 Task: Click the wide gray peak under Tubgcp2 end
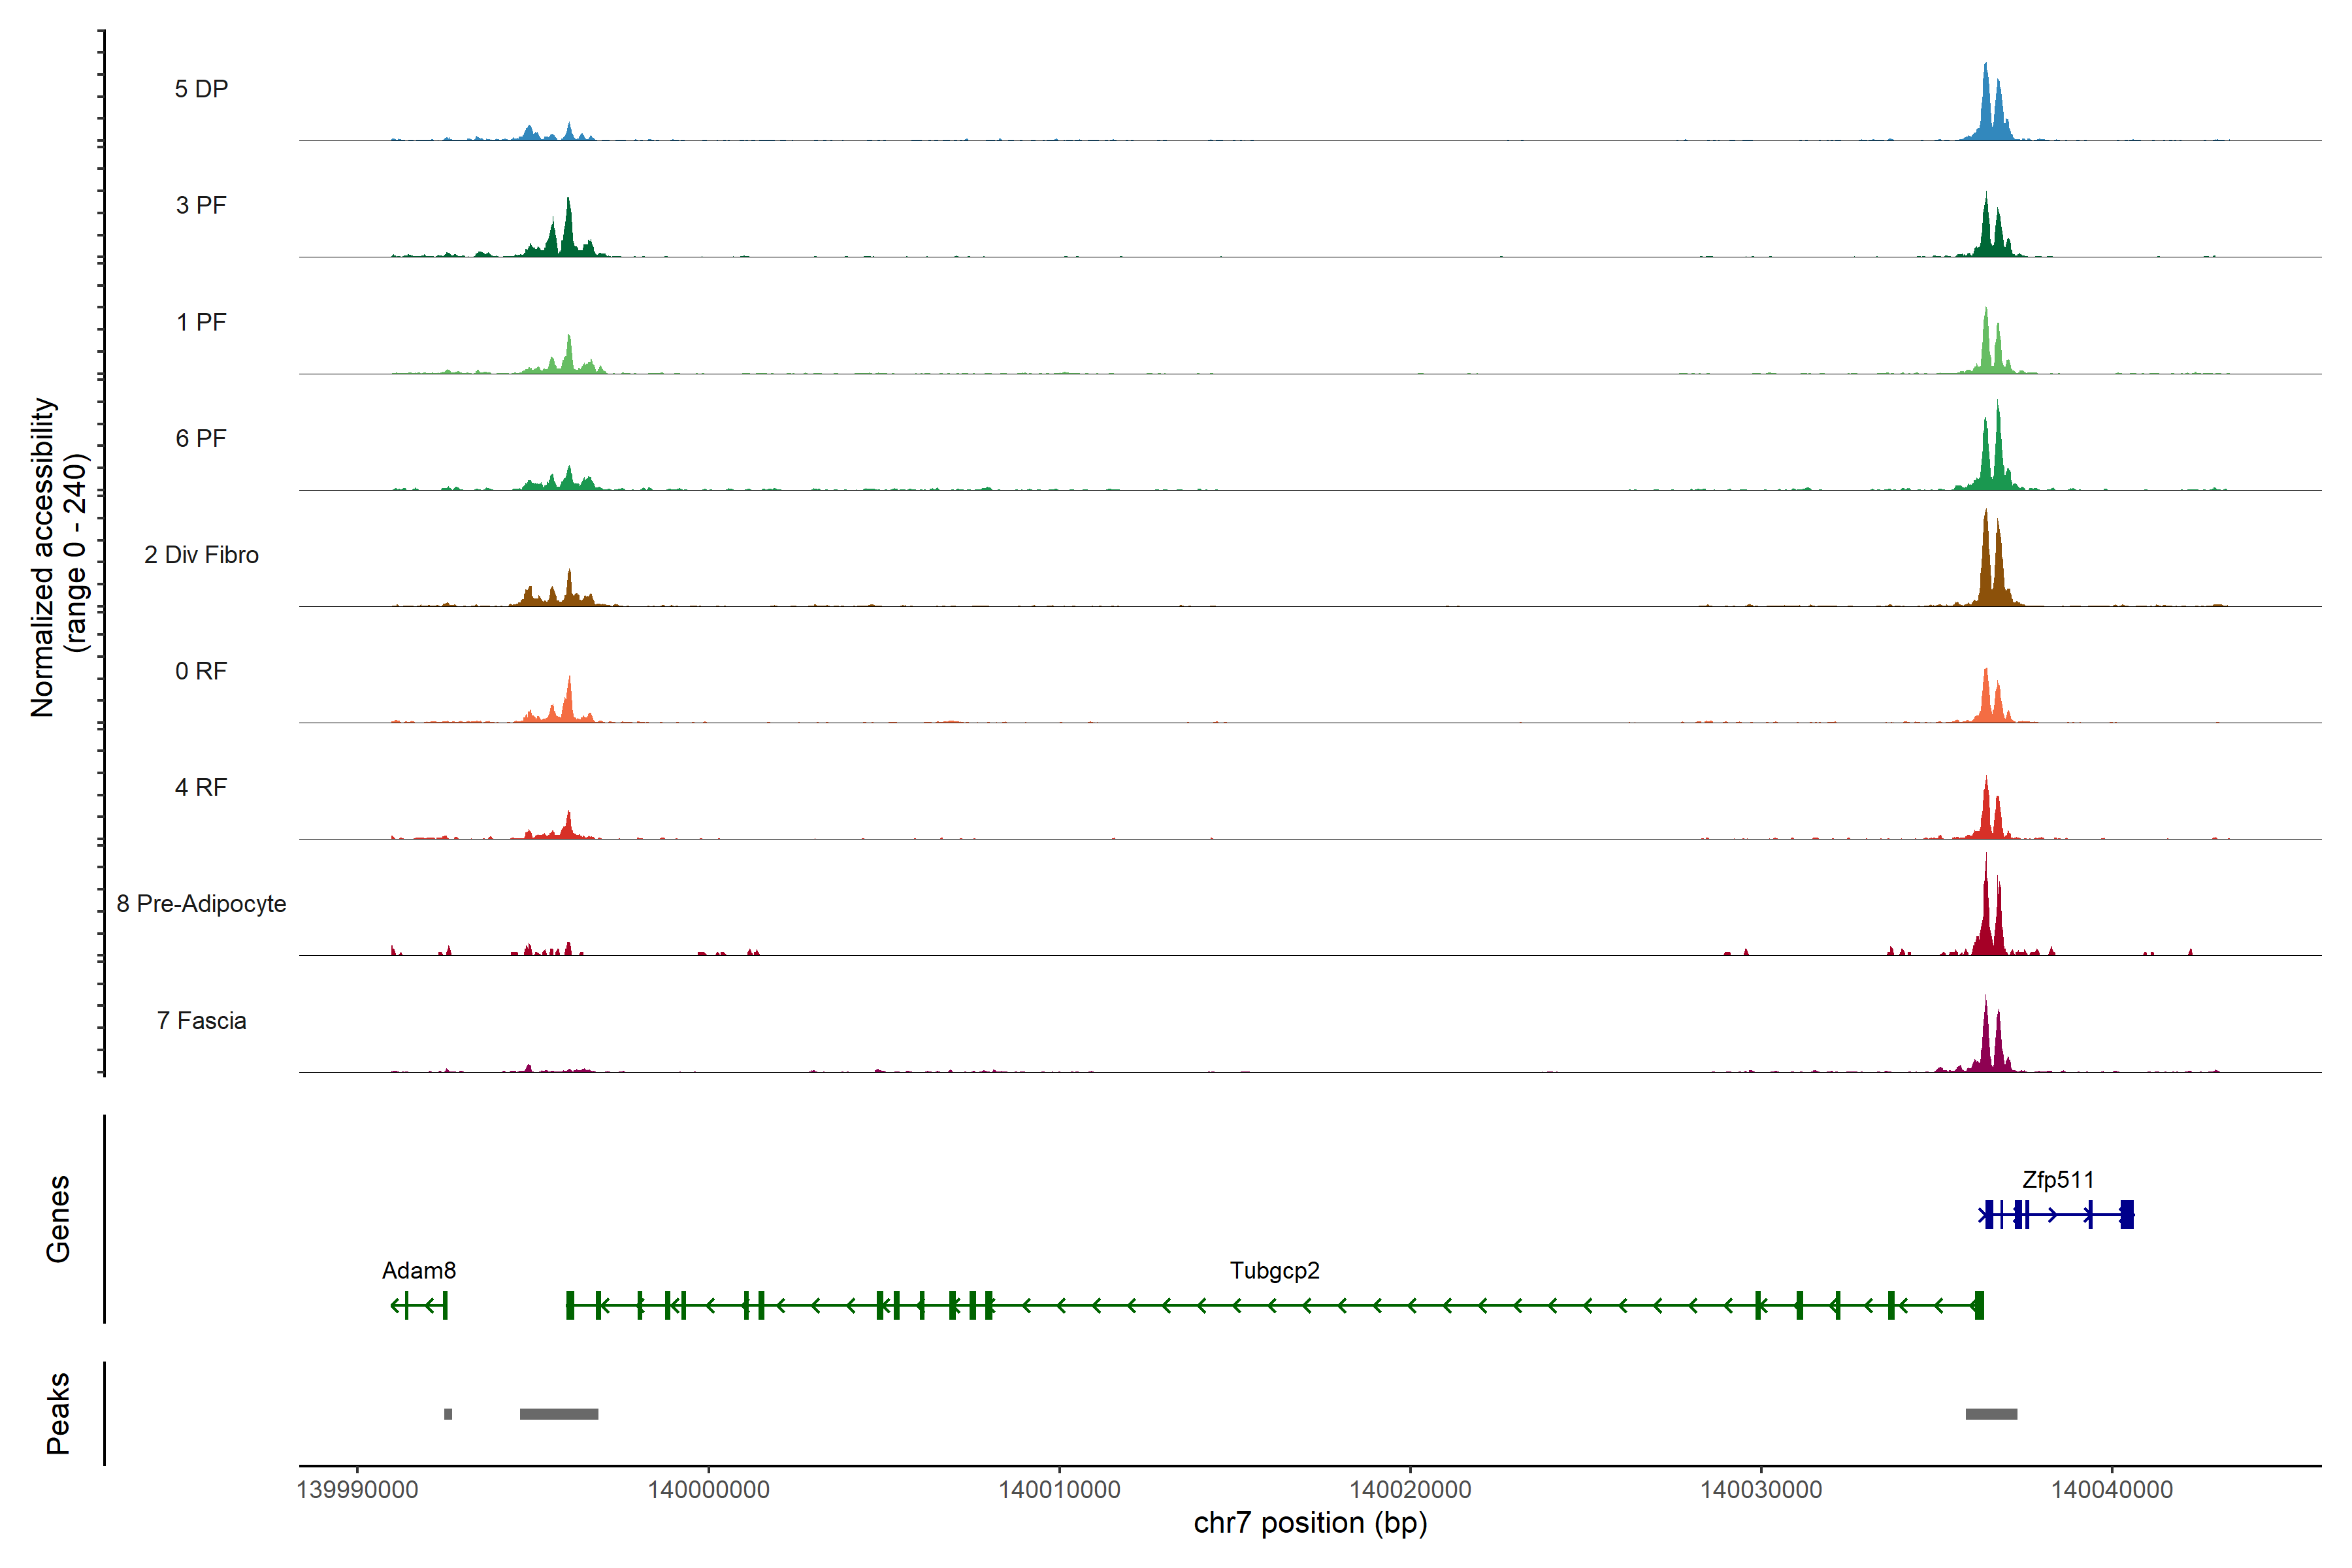tap(559, 1414)
